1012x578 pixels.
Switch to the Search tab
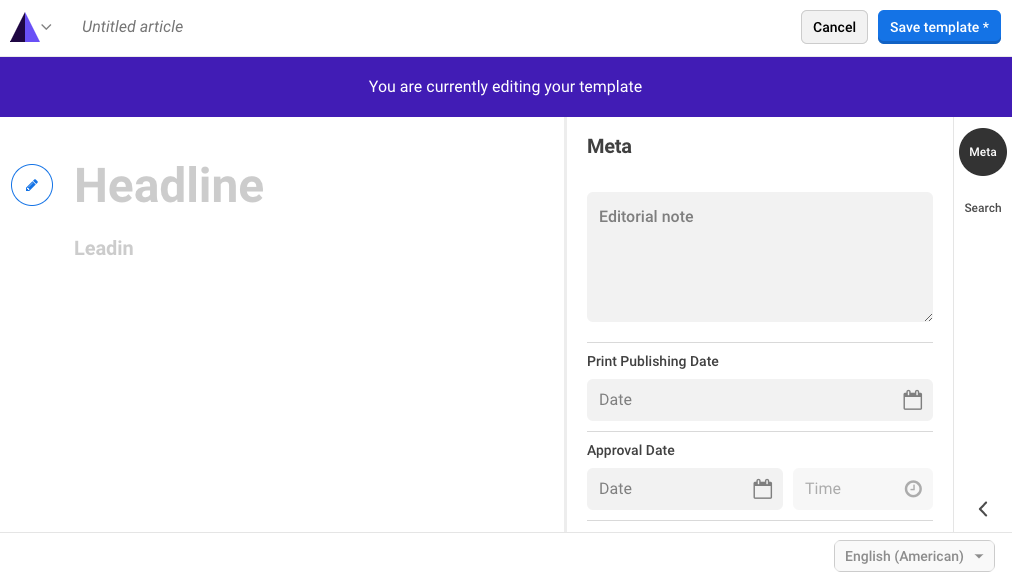(982, 208)
